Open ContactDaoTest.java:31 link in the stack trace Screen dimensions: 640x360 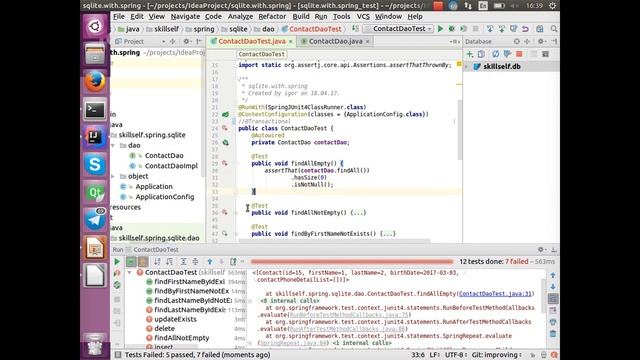(495, 293)
